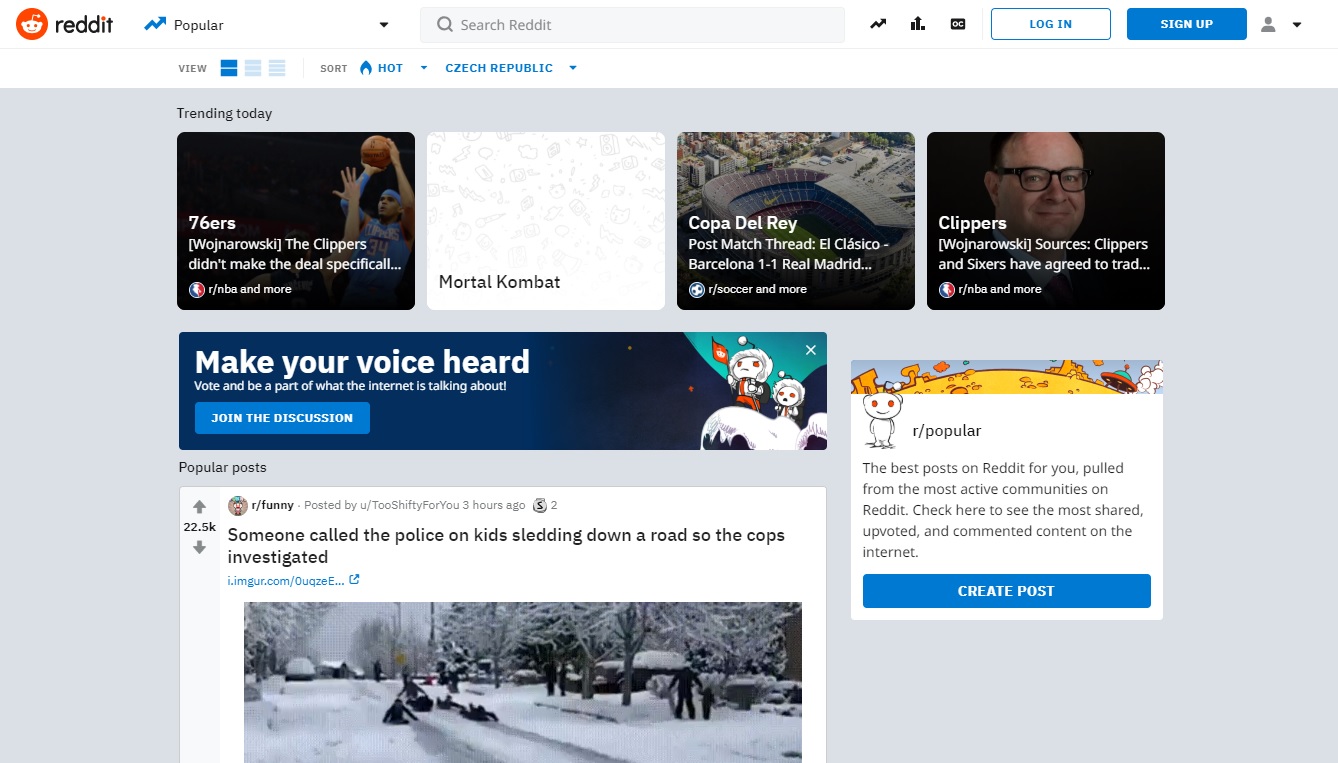Upvote the sledding kids post
Viewport: 1338px width, 763px height.
coord(199,506)
